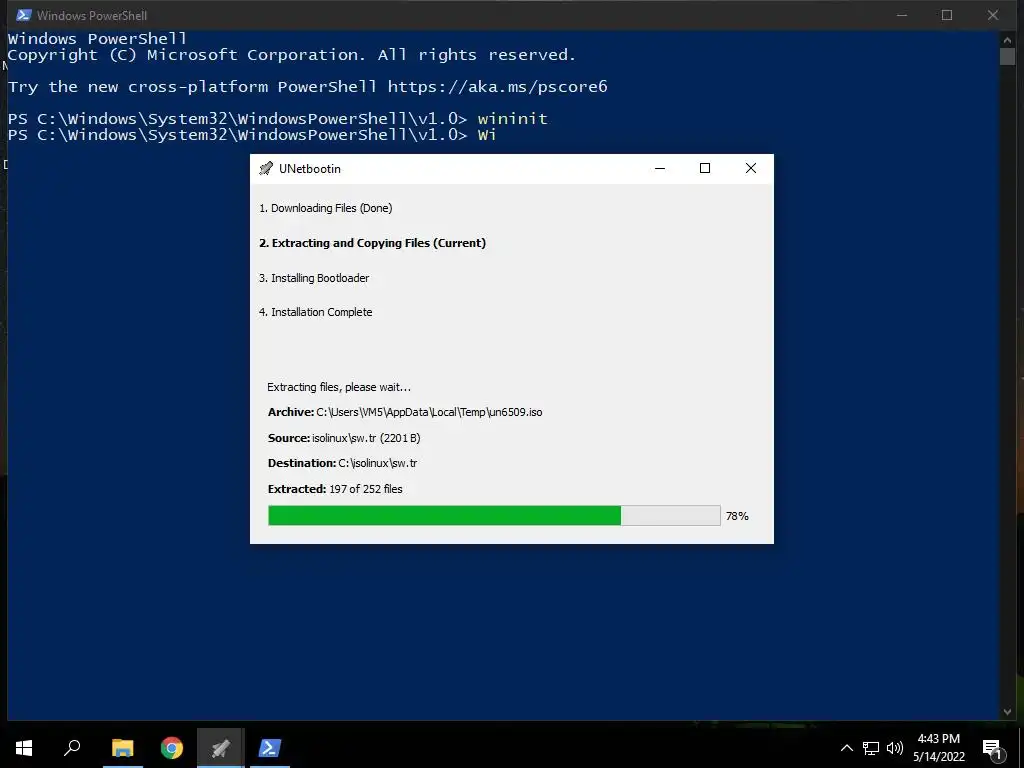The image size is (1024, 768).
Task: Maximize the UNetbootin window
Action: point(705,168)
